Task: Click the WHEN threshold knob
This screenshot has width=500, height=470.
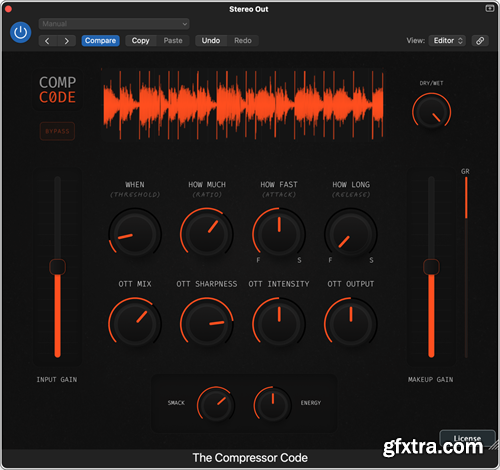Action: pyautogui.click(x=135, y=234)
